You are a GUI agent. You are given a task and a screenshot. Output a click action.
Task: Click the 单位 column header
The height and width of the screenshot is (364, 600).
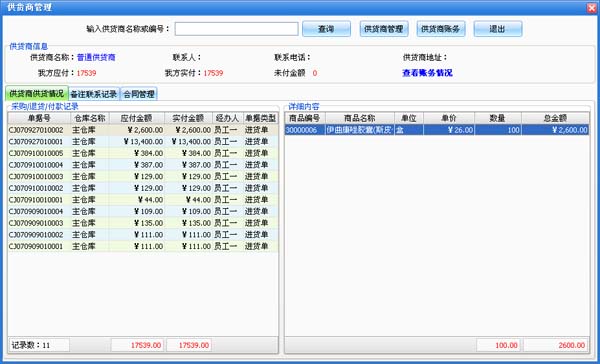pyautogui.click(x=409, y=118)
